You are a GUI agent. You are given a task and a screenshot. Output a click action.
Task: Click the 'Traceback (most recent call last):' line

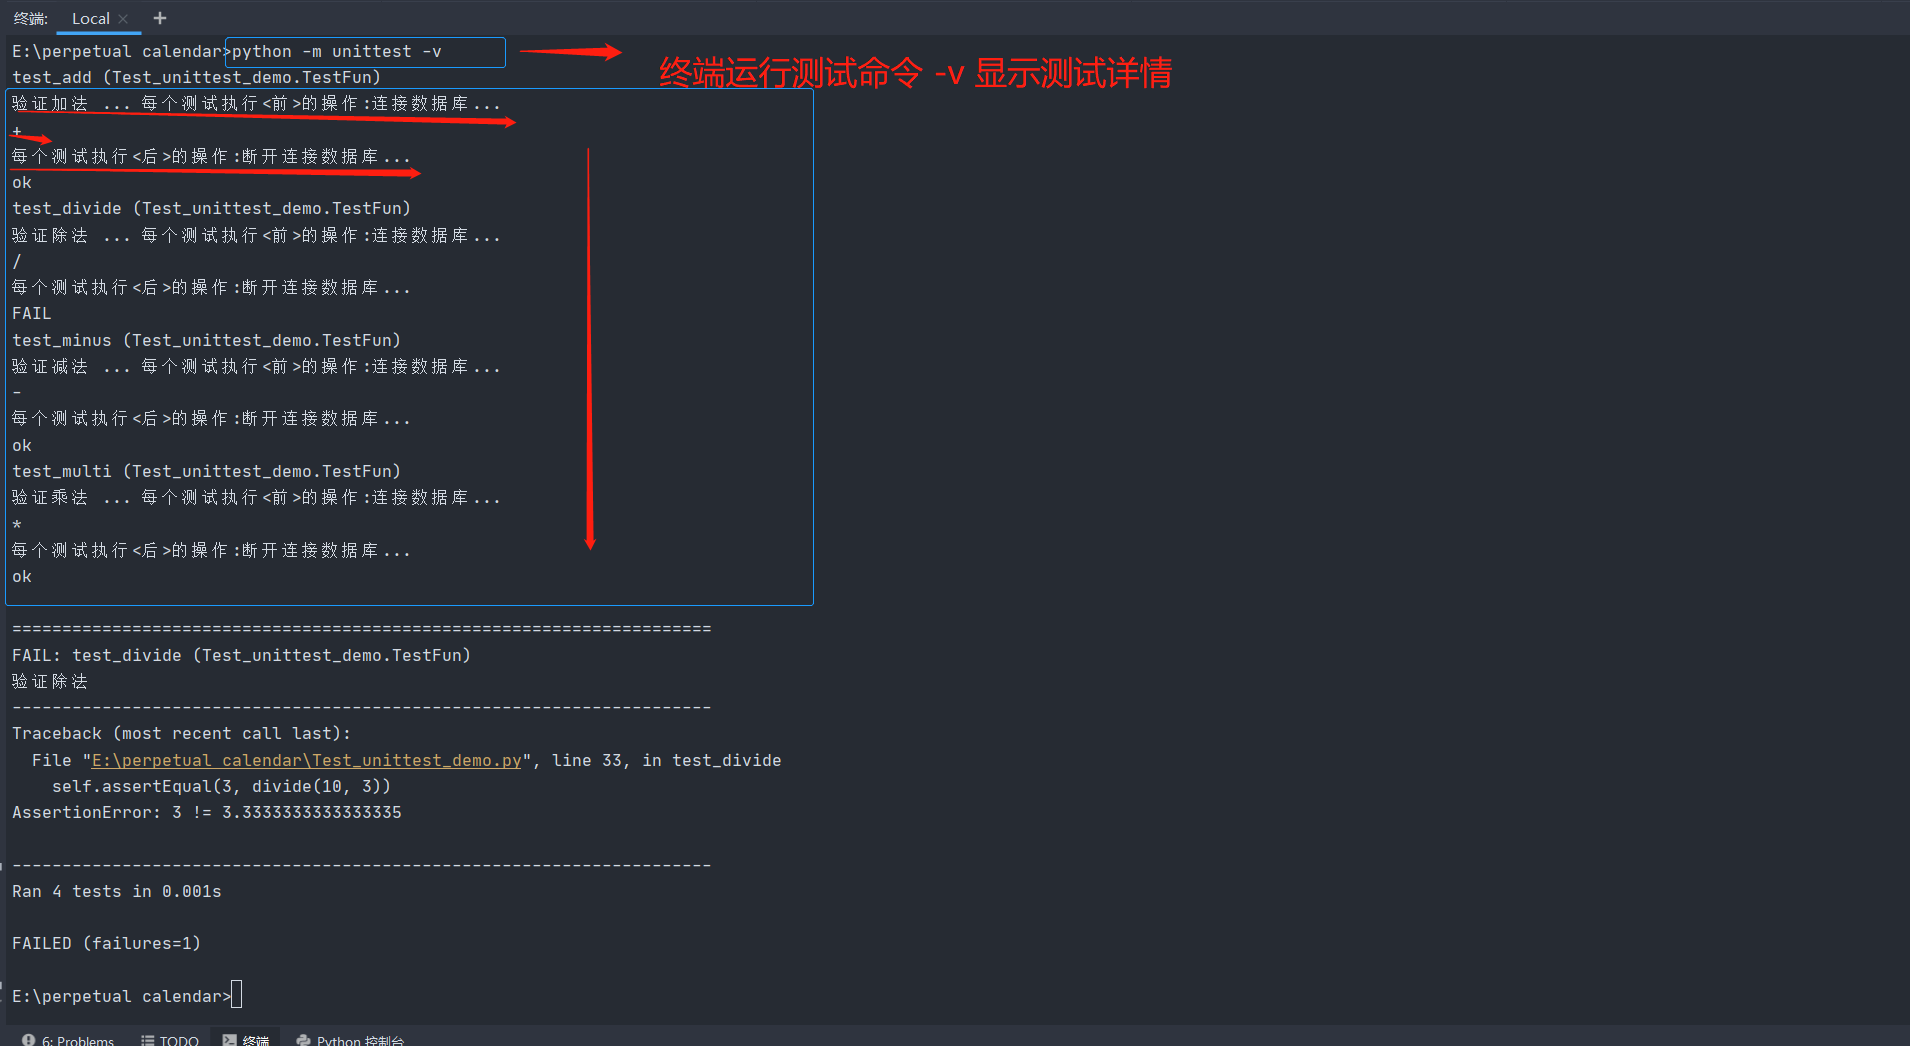(182, 734)
